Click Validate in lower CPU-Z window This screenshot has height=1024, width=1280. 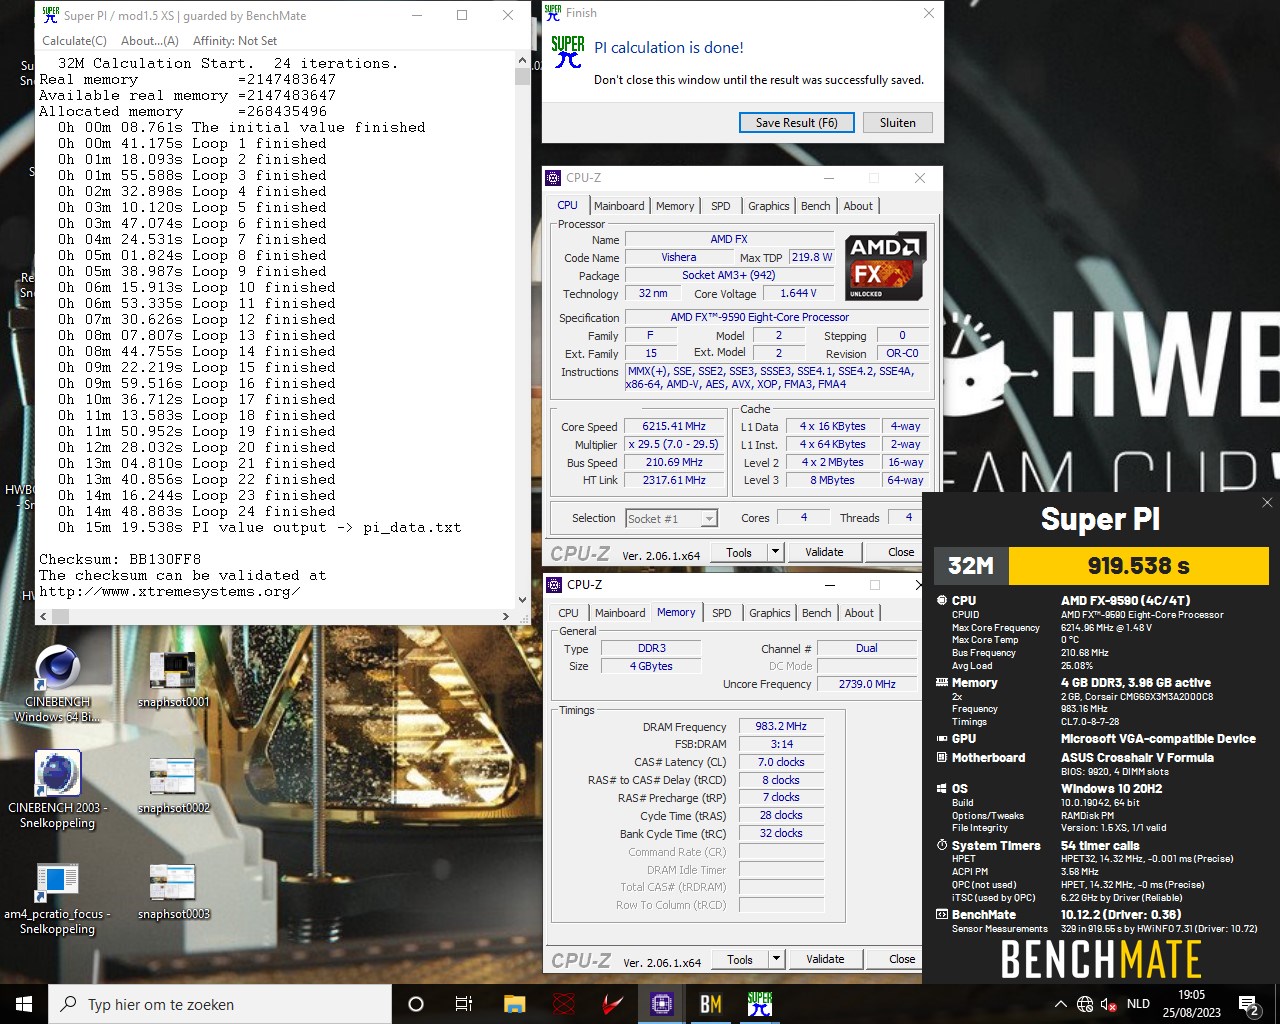coord(825,959)
